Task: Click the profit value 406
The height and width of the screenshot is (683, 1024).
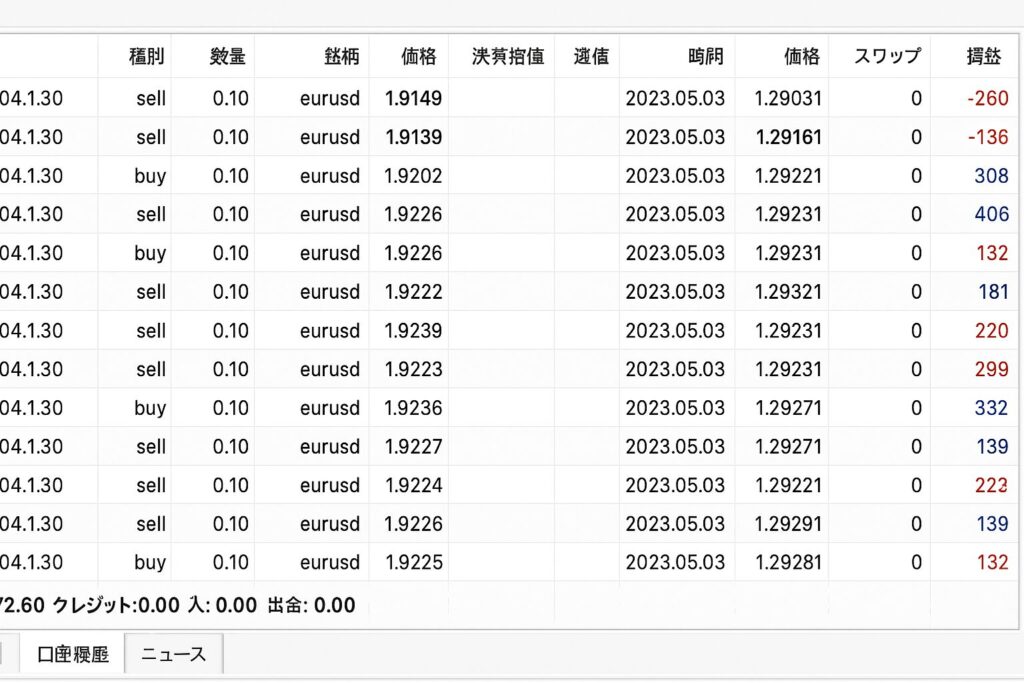Action: click(x=991, y=214)
